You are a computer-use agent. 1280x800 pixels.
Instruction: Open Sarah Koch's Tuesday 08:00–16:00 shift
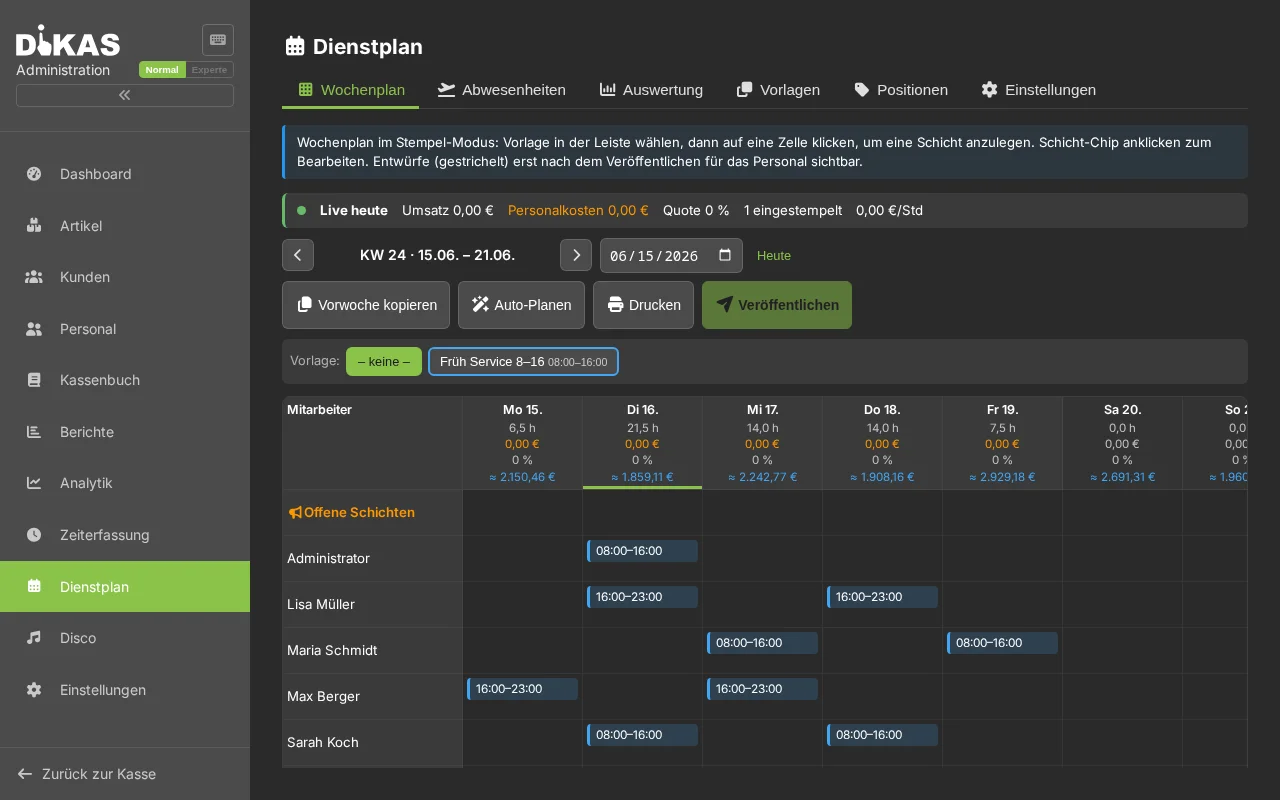coord(642,735)
